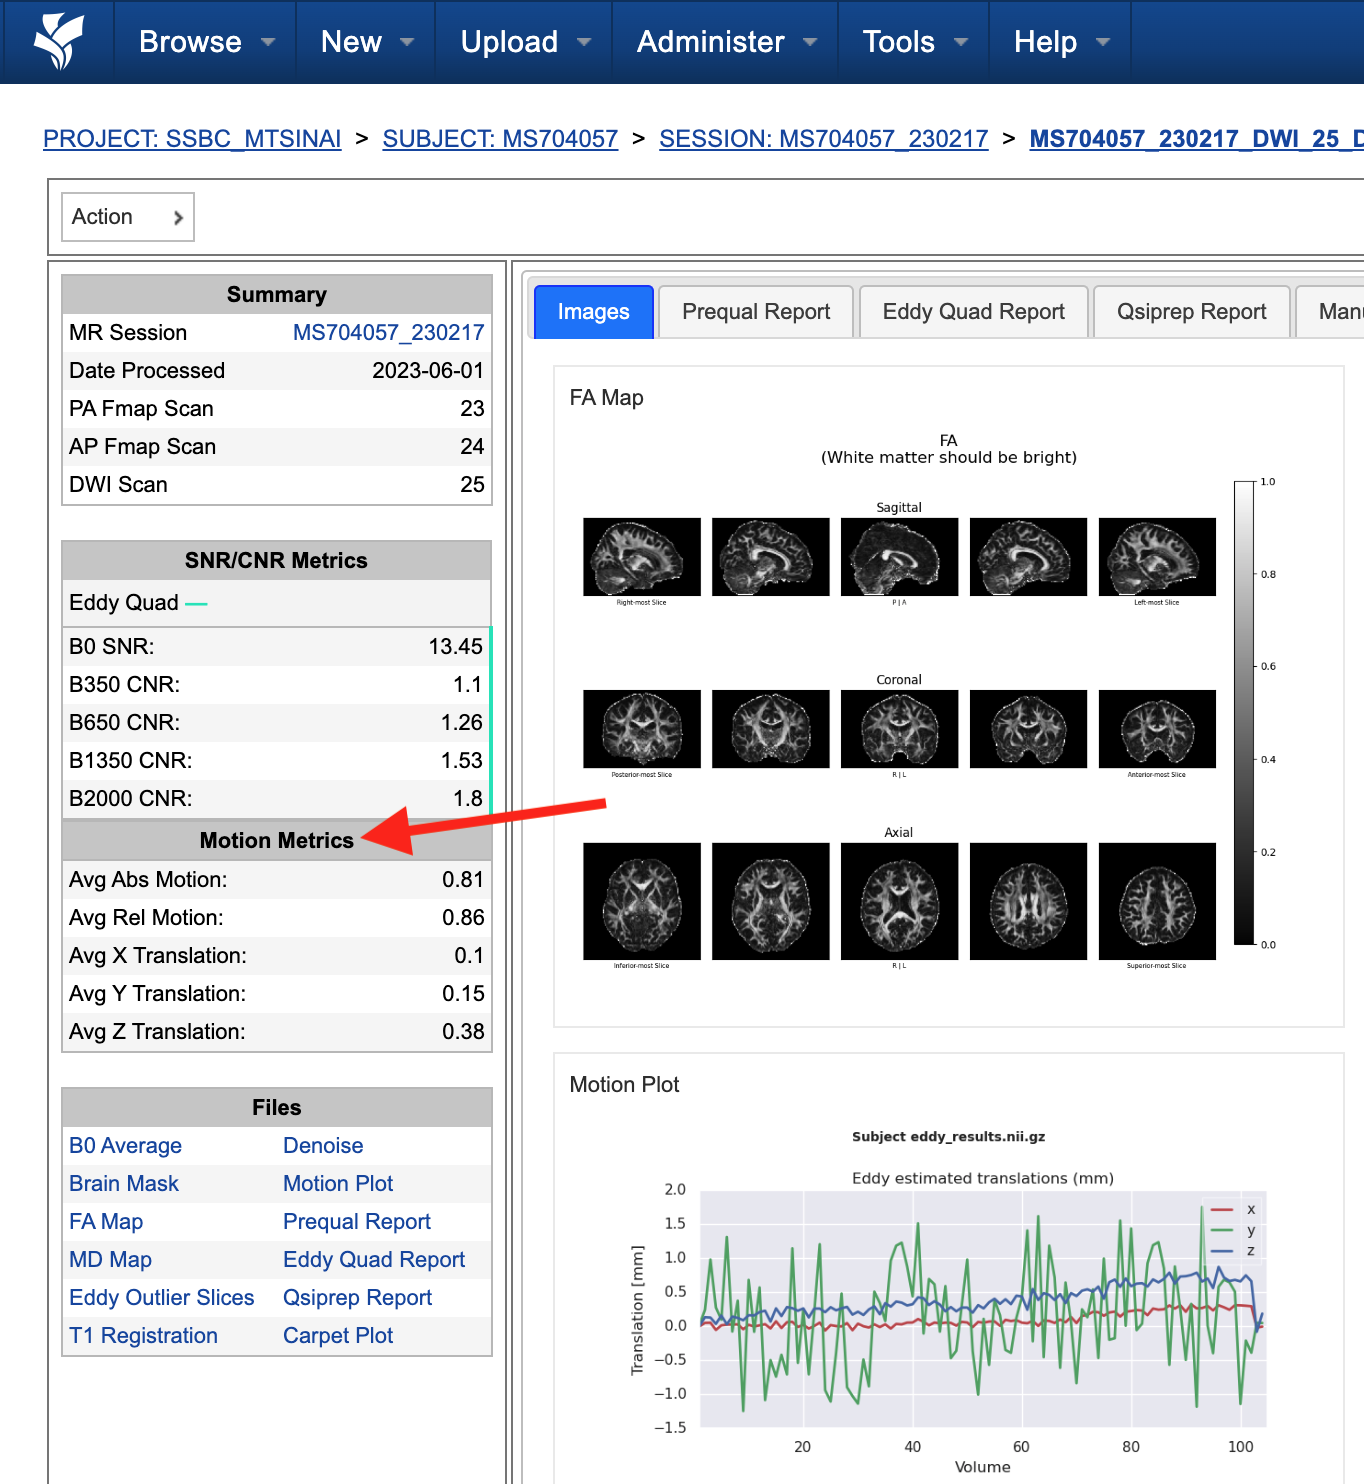1364x1484 pixels.
Task: Switch to the Eddy Quad Report tab
Action: click(973, 312)
